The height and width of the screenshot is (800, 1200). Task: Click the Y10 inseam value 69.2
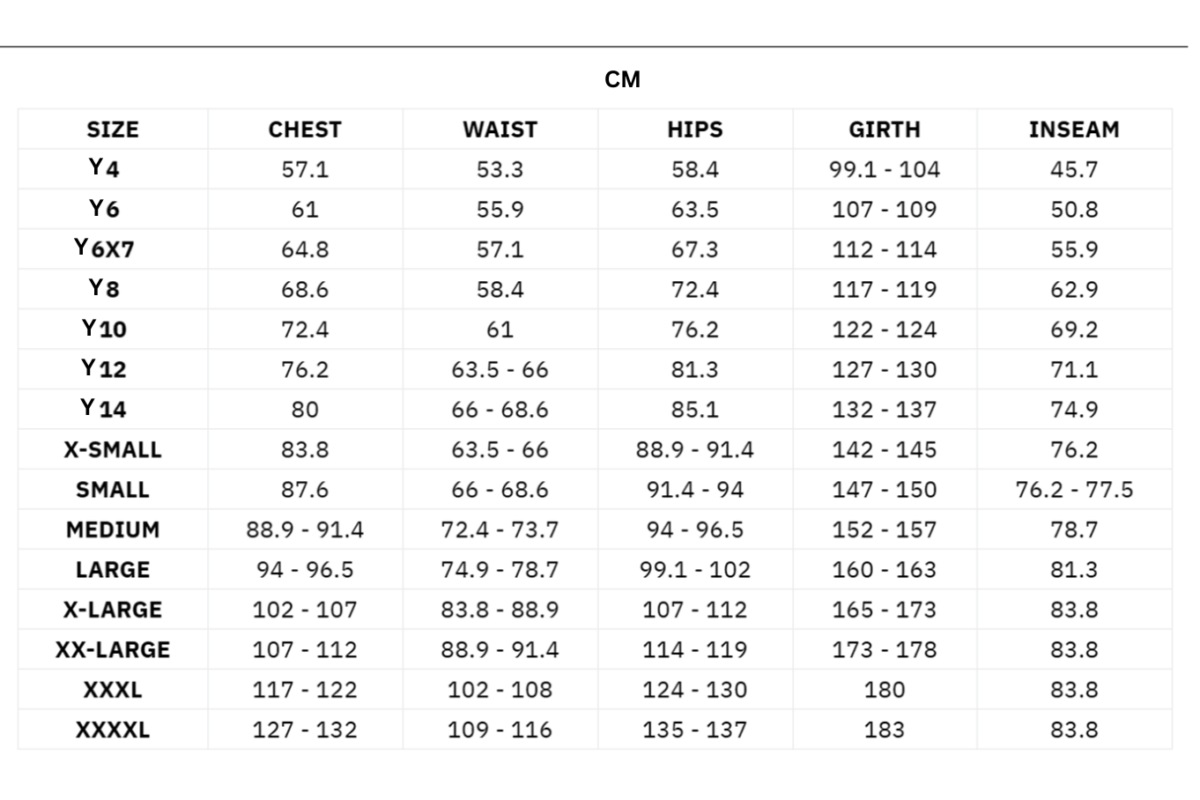1074,330
